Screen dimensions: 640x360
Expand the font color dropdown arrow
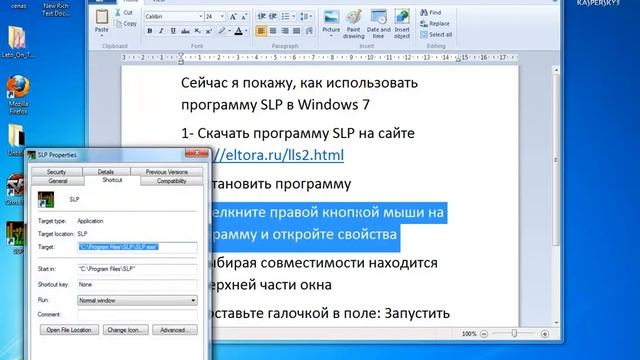pyautogui.click(x=246, y=31)
